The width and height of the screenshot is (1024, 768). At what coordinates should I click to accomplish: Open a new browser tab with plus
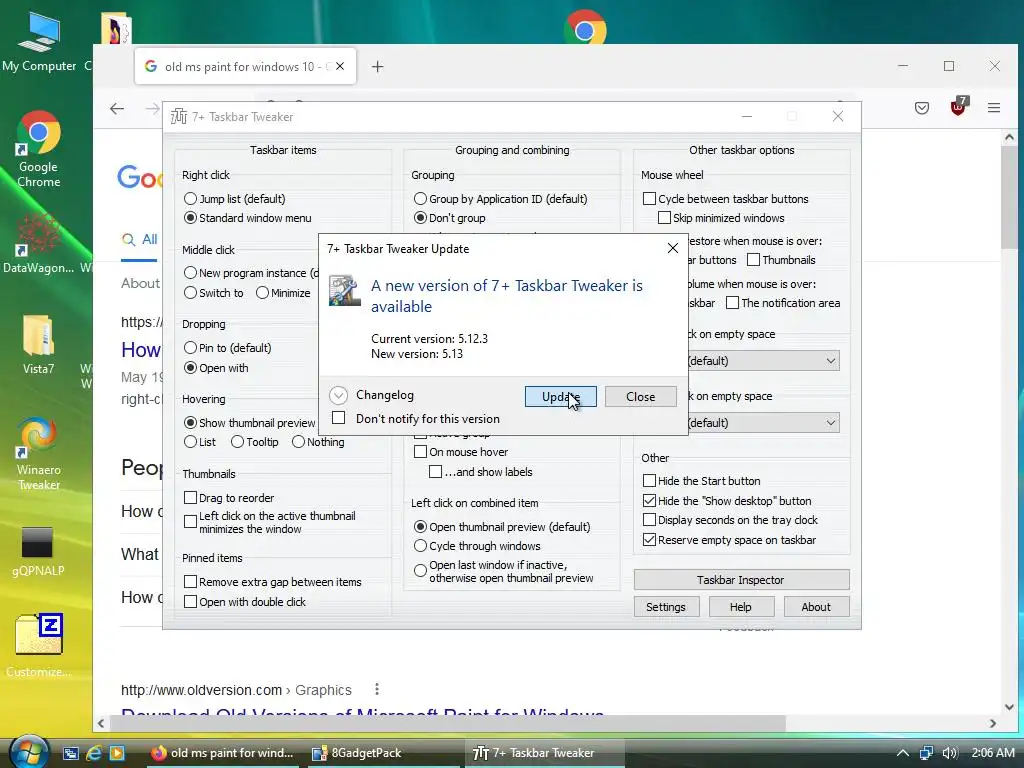(377, 67)
